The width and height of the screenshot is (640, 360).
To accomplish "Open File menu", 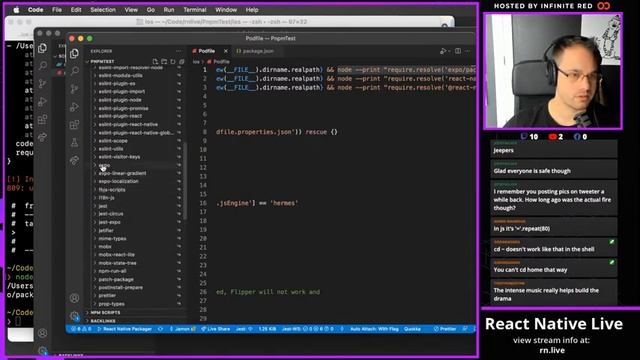I will (57, 10).
